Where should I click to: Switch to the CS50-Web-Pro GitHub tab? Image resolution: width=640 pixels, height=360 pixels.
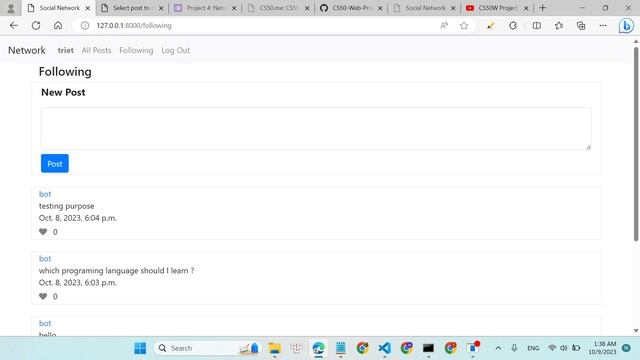[351, 8]
